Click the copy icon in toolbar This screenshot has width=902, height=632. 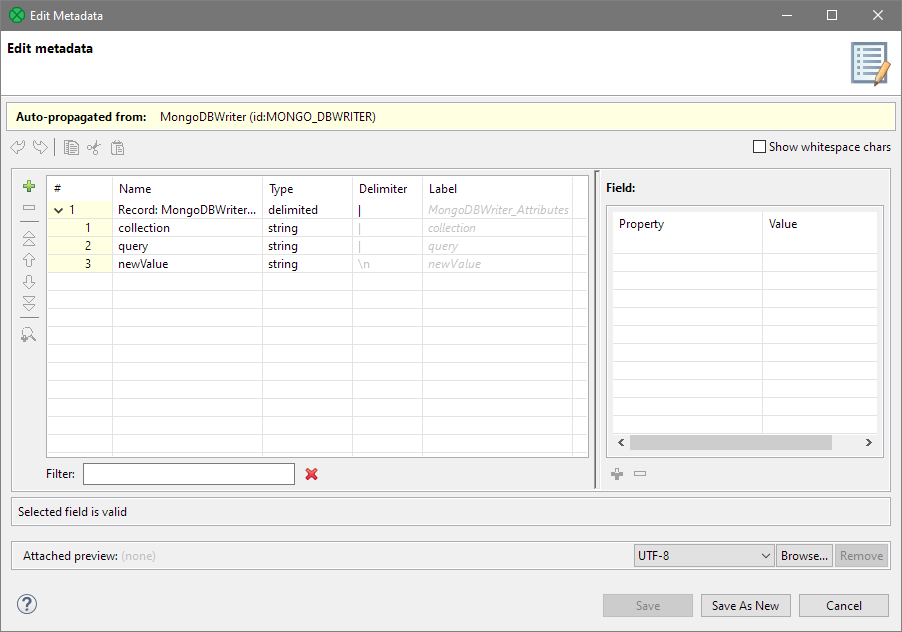[71, 148]
